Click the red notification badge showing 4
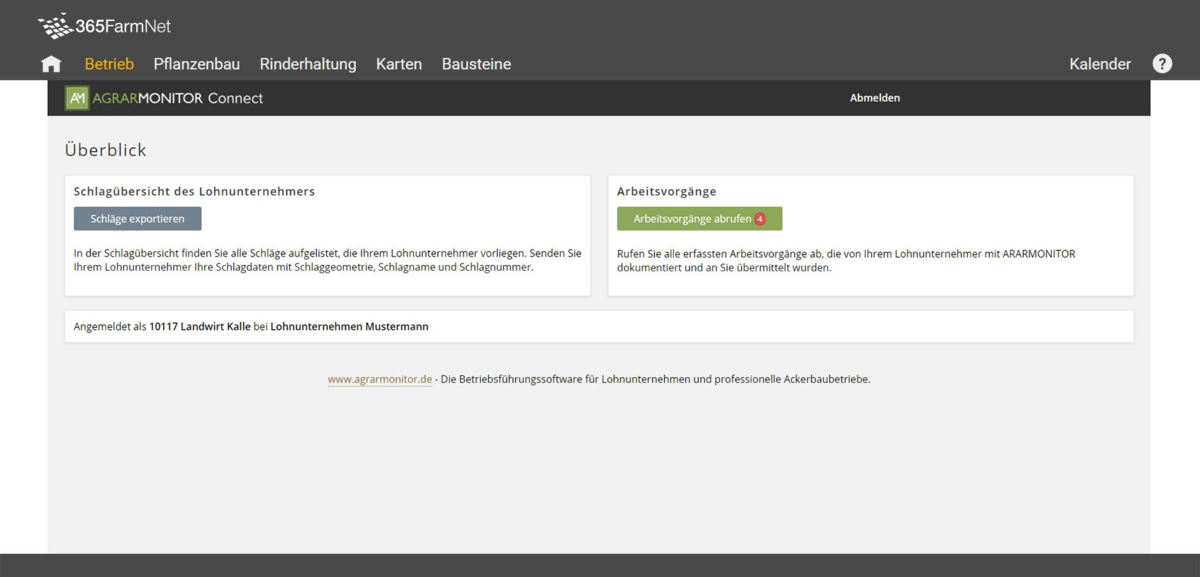Viewport: 1200px width, 577px height. click(760, 219)
